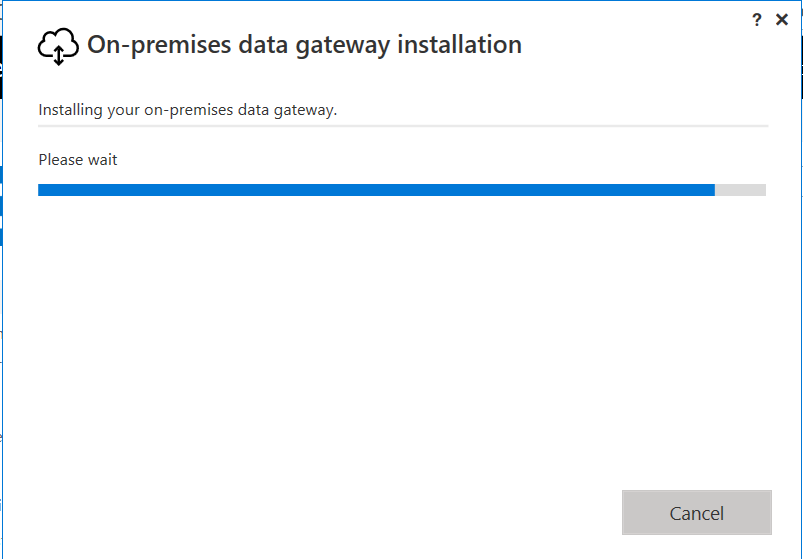
Task: Close the installer with the X icon
Action: point(781,19)
